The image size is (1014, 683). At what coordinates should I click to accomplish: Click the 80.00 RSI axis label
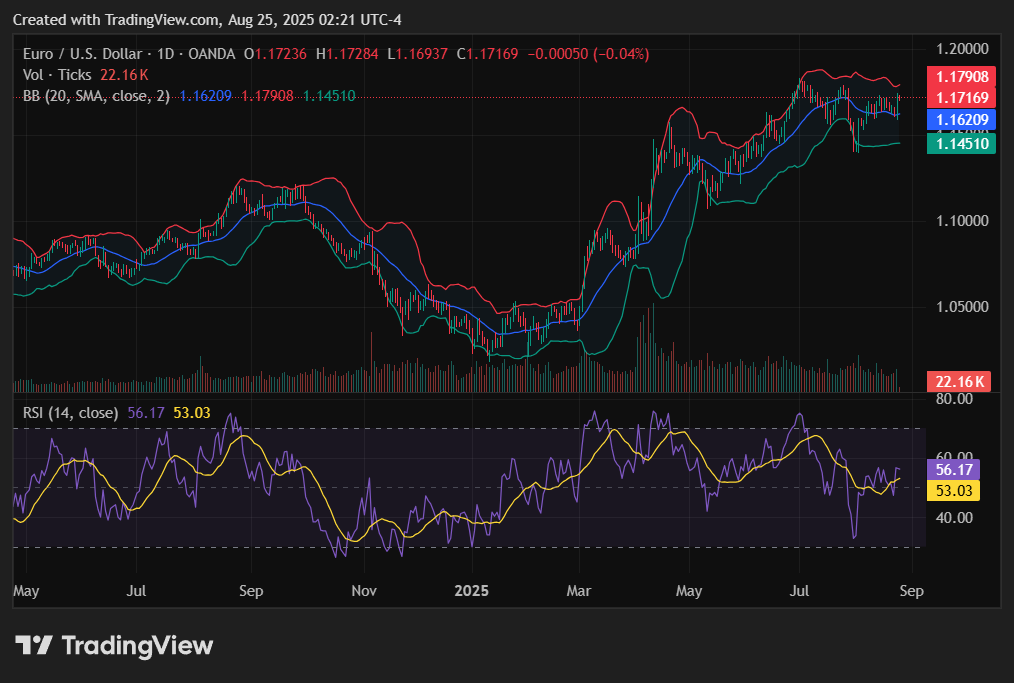[954, 399]
